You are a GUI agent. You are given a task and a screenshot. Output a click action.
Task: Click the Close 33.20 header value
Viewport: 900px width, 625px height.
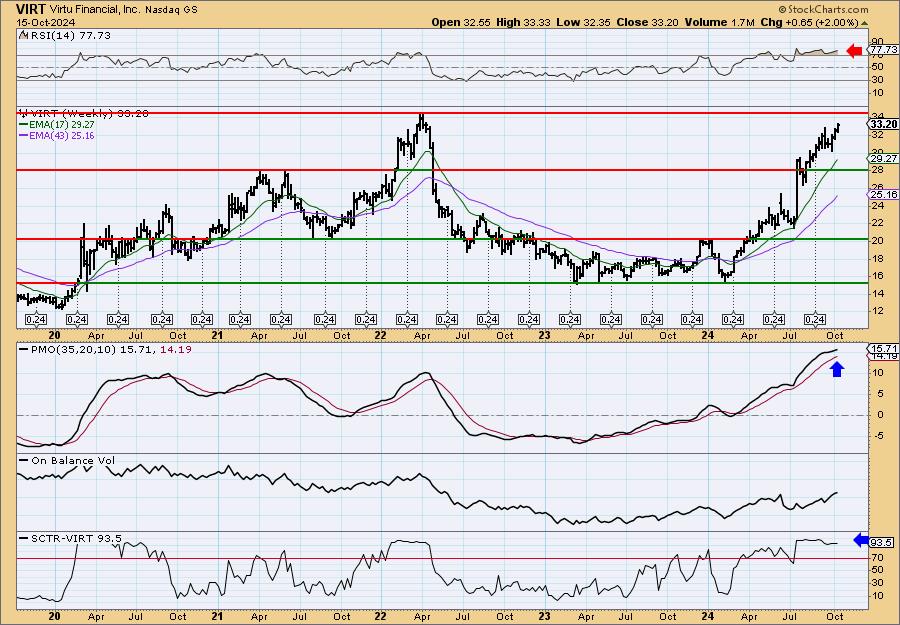[x=647, y=22]
